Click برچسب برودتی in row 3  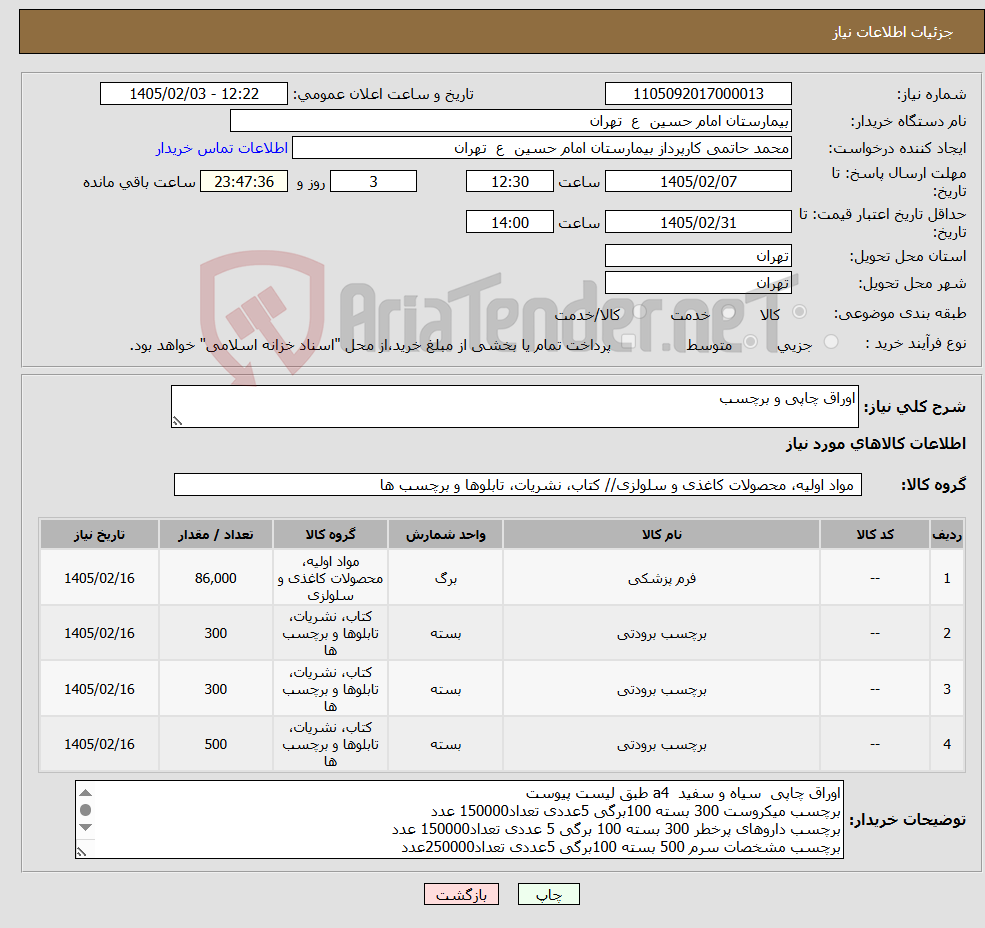661,690
